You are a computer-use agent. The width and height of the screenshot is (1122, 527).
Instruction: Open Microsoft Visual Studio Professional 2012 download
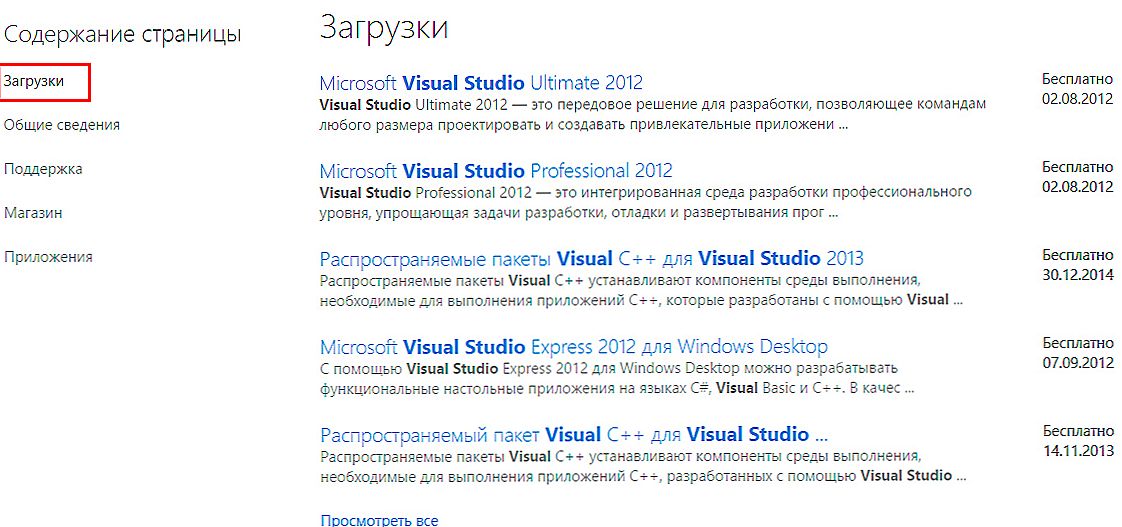[496, 171]
